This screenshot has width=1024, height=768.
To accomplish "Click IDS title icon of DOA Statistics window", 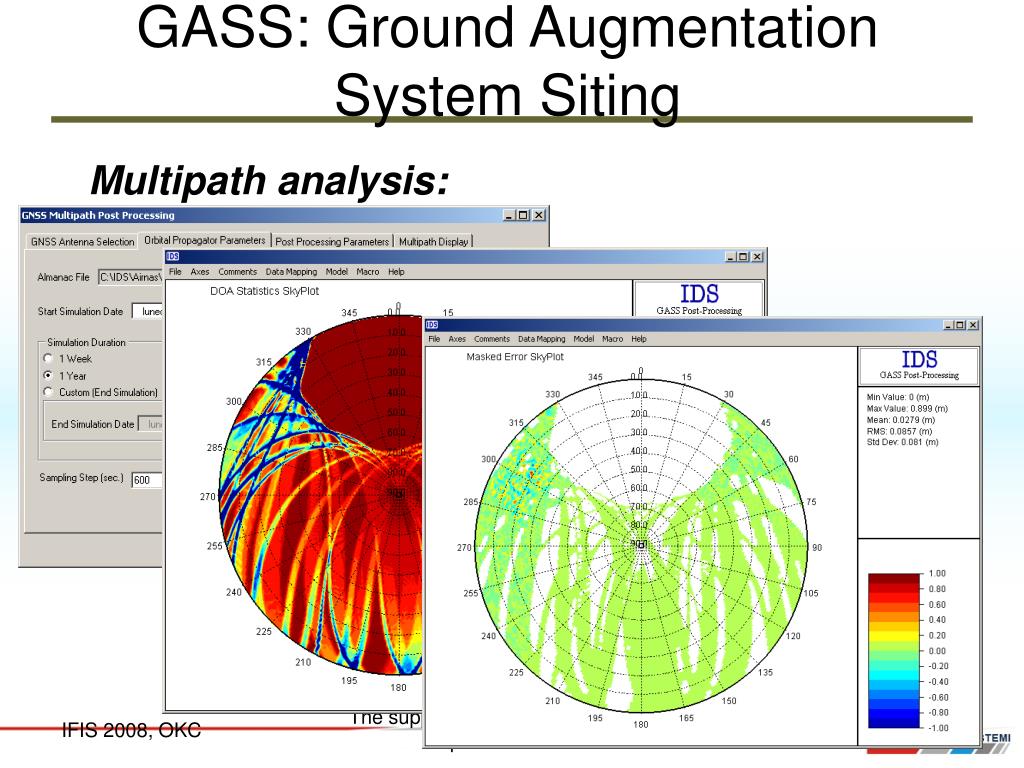I will click(x=172, y=257).
